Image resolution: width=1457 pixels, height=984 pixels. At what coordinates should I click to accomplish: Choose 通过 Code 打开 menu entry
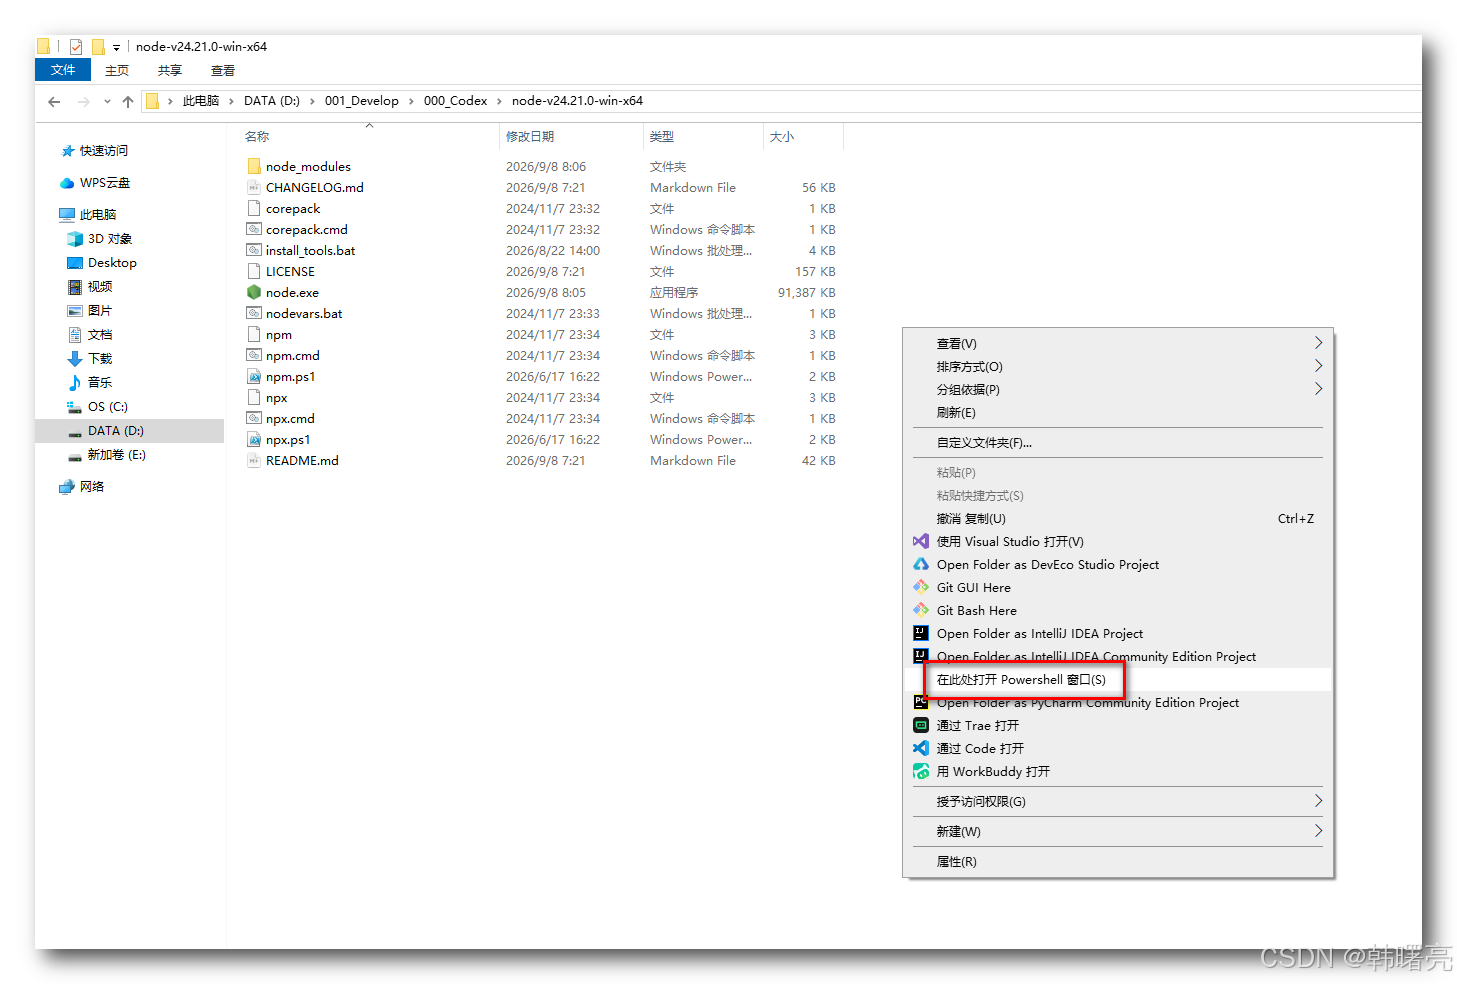tap(1118, 748)
